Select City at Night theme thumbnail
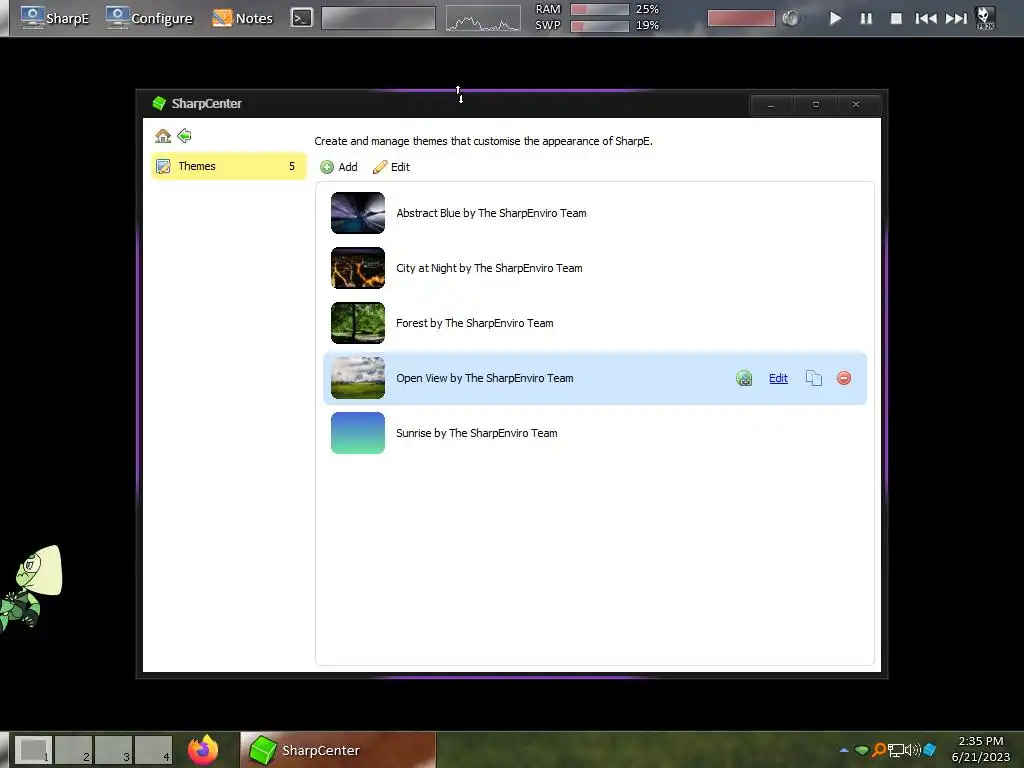This screenshot has width=1024, height=768. (358, 268)
